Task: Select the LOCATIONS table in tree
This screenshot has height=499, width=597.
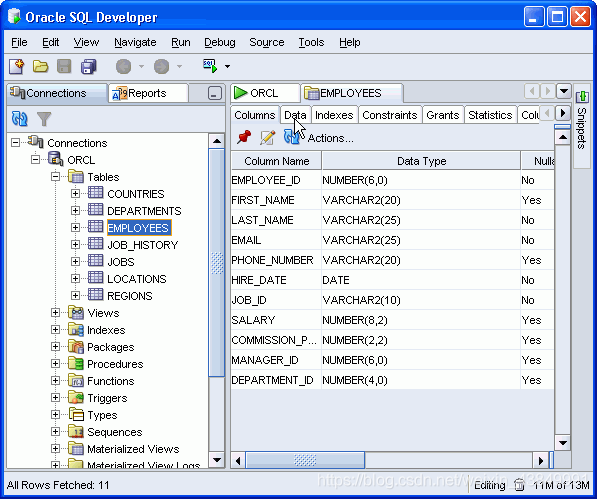Action: click(137, 279)
